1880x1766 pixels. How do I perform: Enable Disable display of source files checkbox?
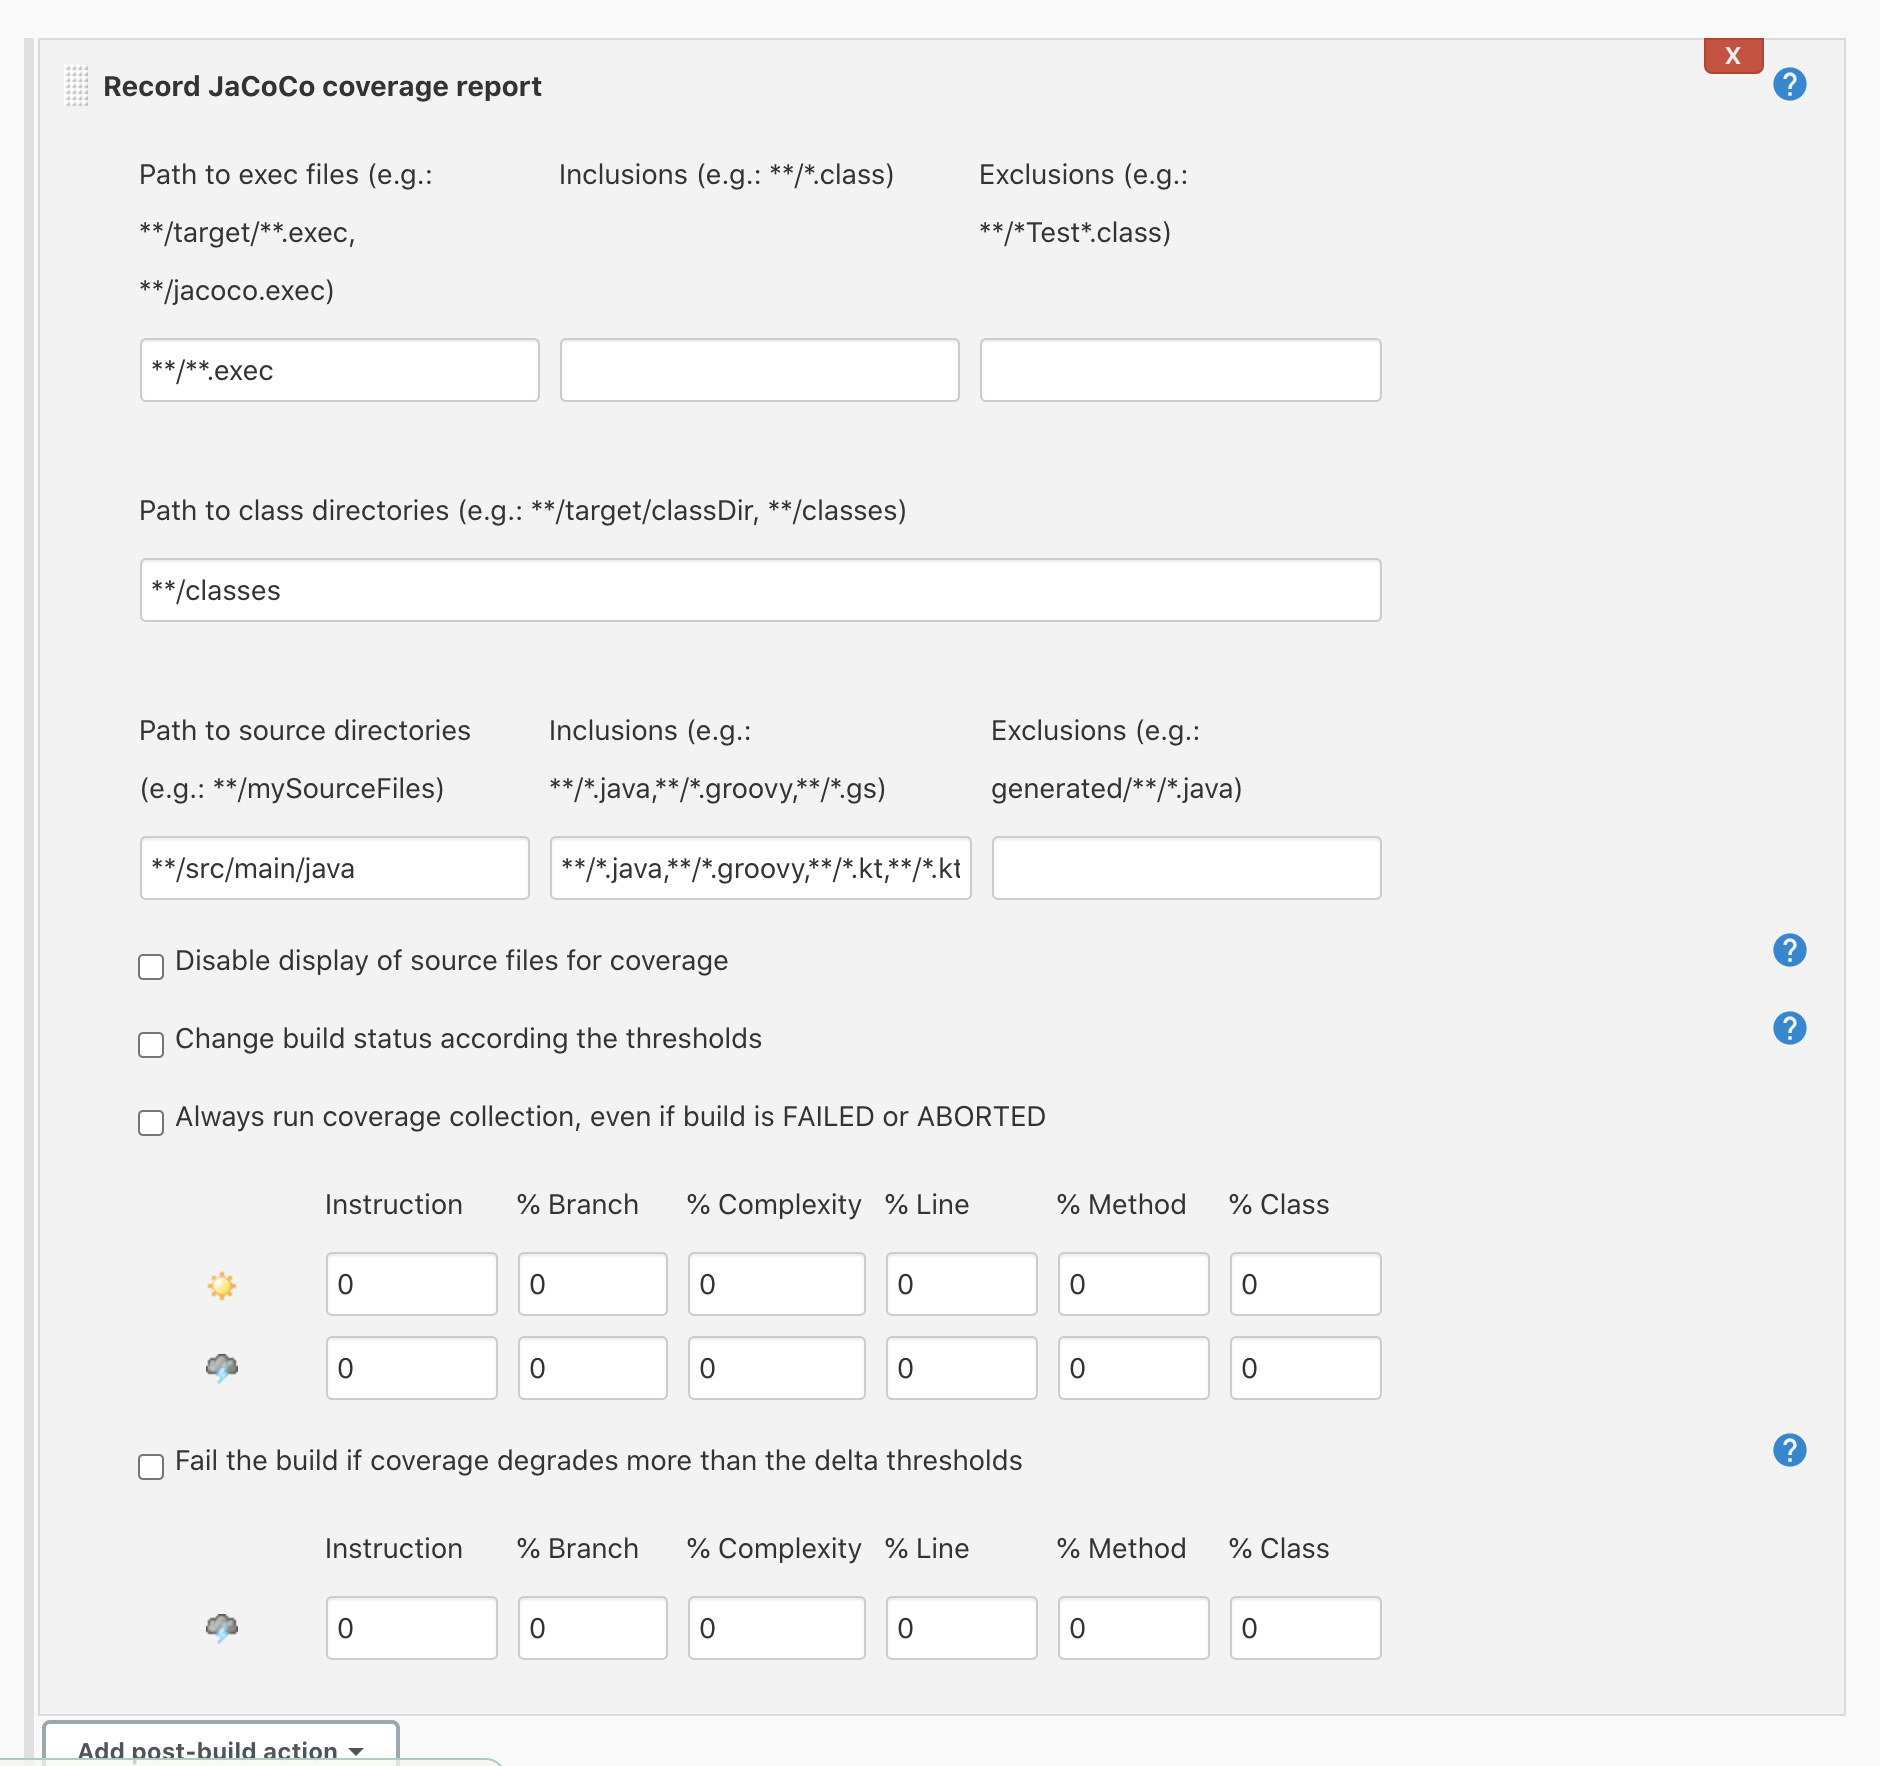pos(151,967)
